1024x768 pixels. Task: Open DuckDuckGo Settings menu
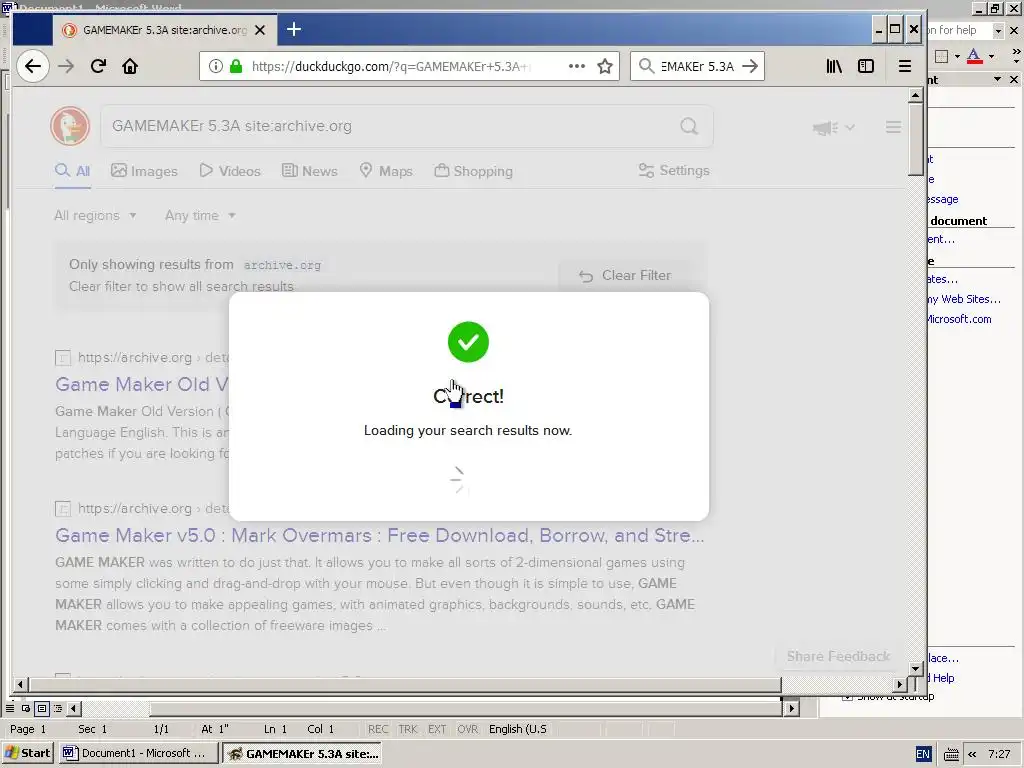[x=674, y=170]
